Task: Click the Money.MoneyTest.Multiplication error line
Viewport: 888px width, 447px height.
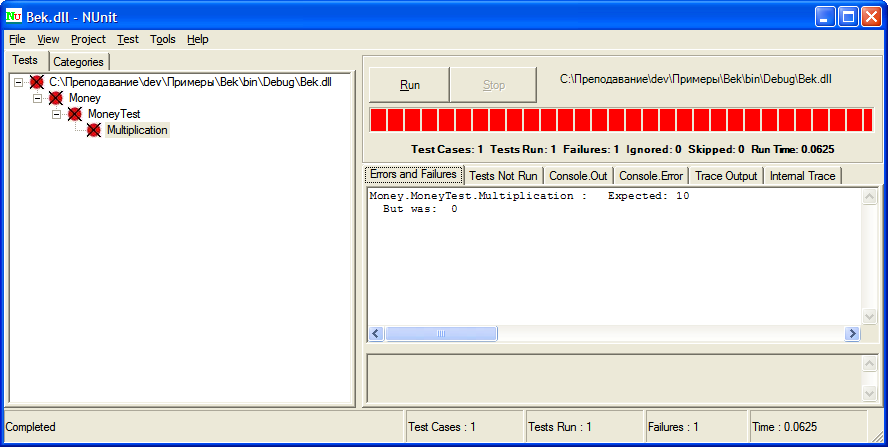Action: pos(530,196)
